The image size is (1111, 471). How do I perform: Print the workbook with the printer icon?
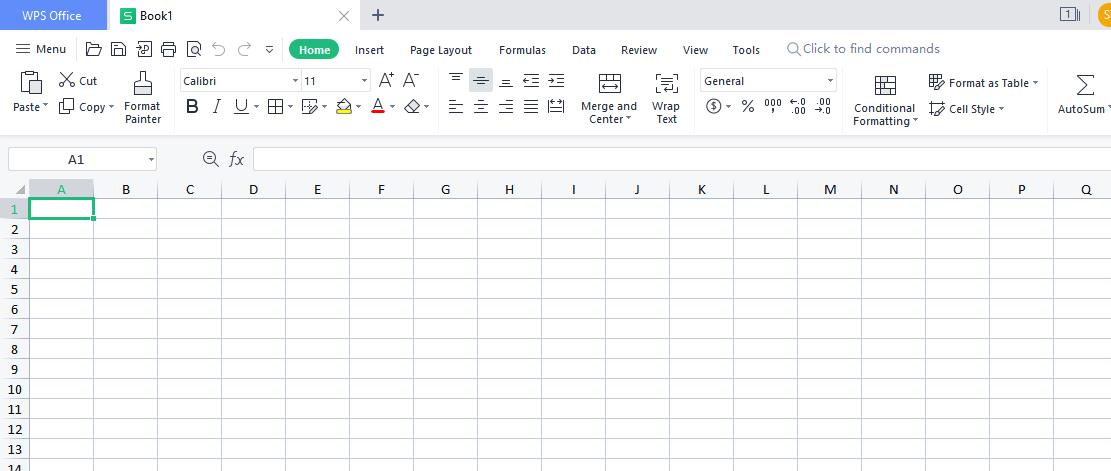pos(169,49)
